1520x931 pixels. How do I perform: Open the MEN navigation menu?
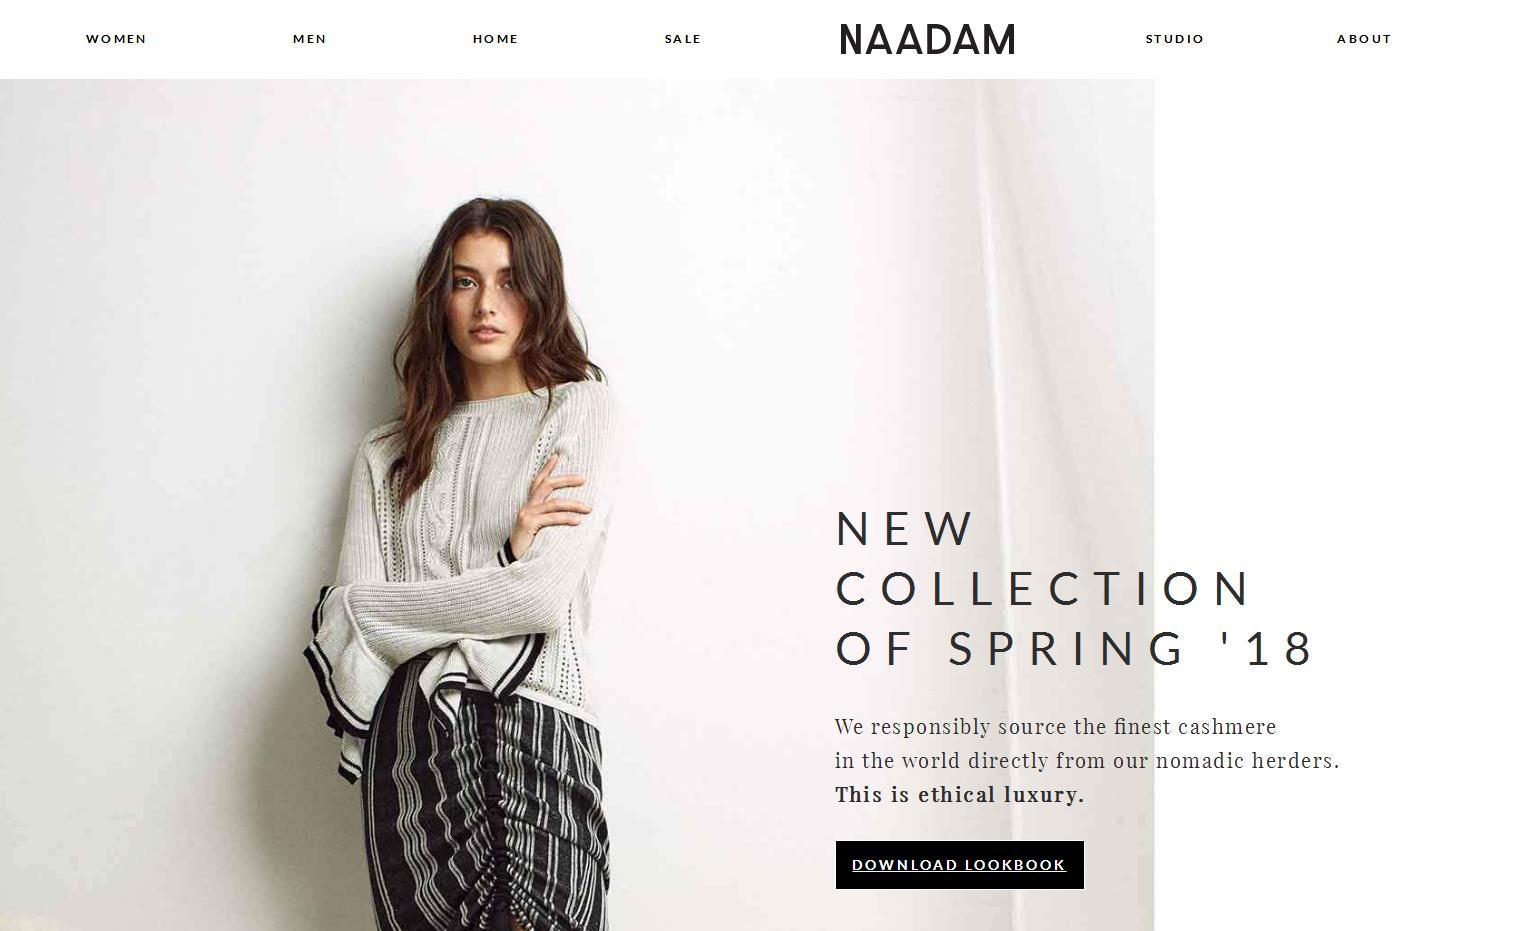pyautogui.click(x=310, y=39)
